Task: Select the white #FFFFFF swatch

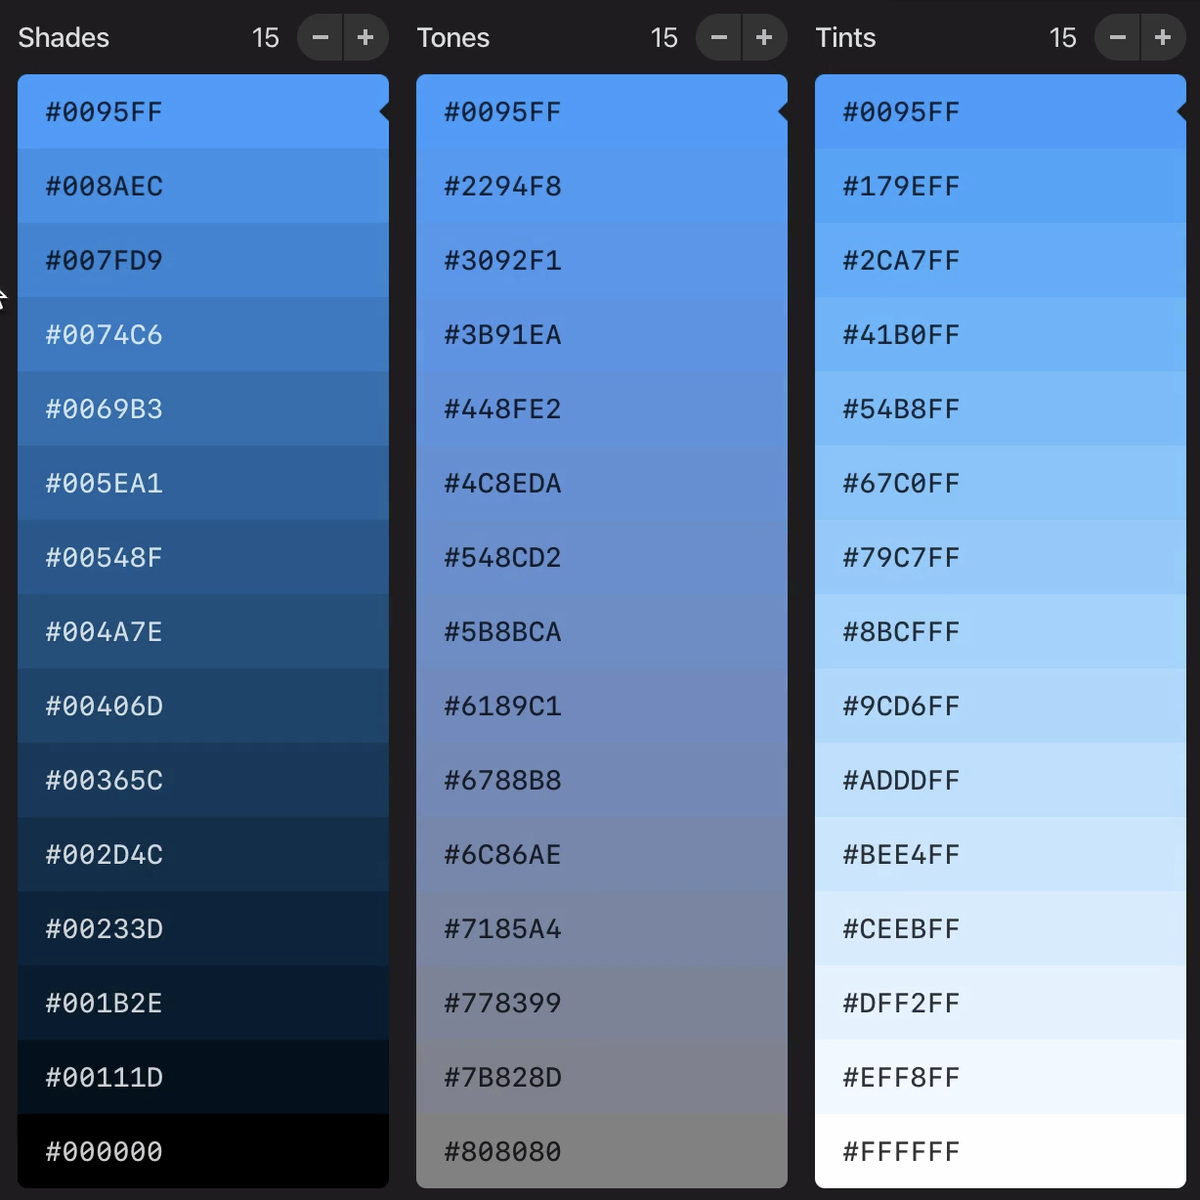Action: (1001, 1151)
